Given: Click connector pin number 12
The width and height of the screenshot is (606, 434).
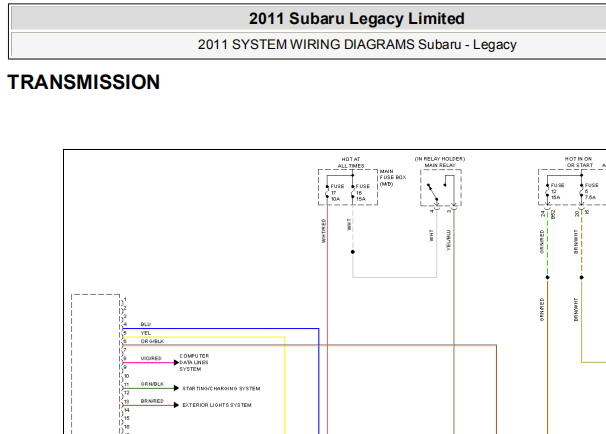Looking at the screenshot, I should click(x=126, y=392).
